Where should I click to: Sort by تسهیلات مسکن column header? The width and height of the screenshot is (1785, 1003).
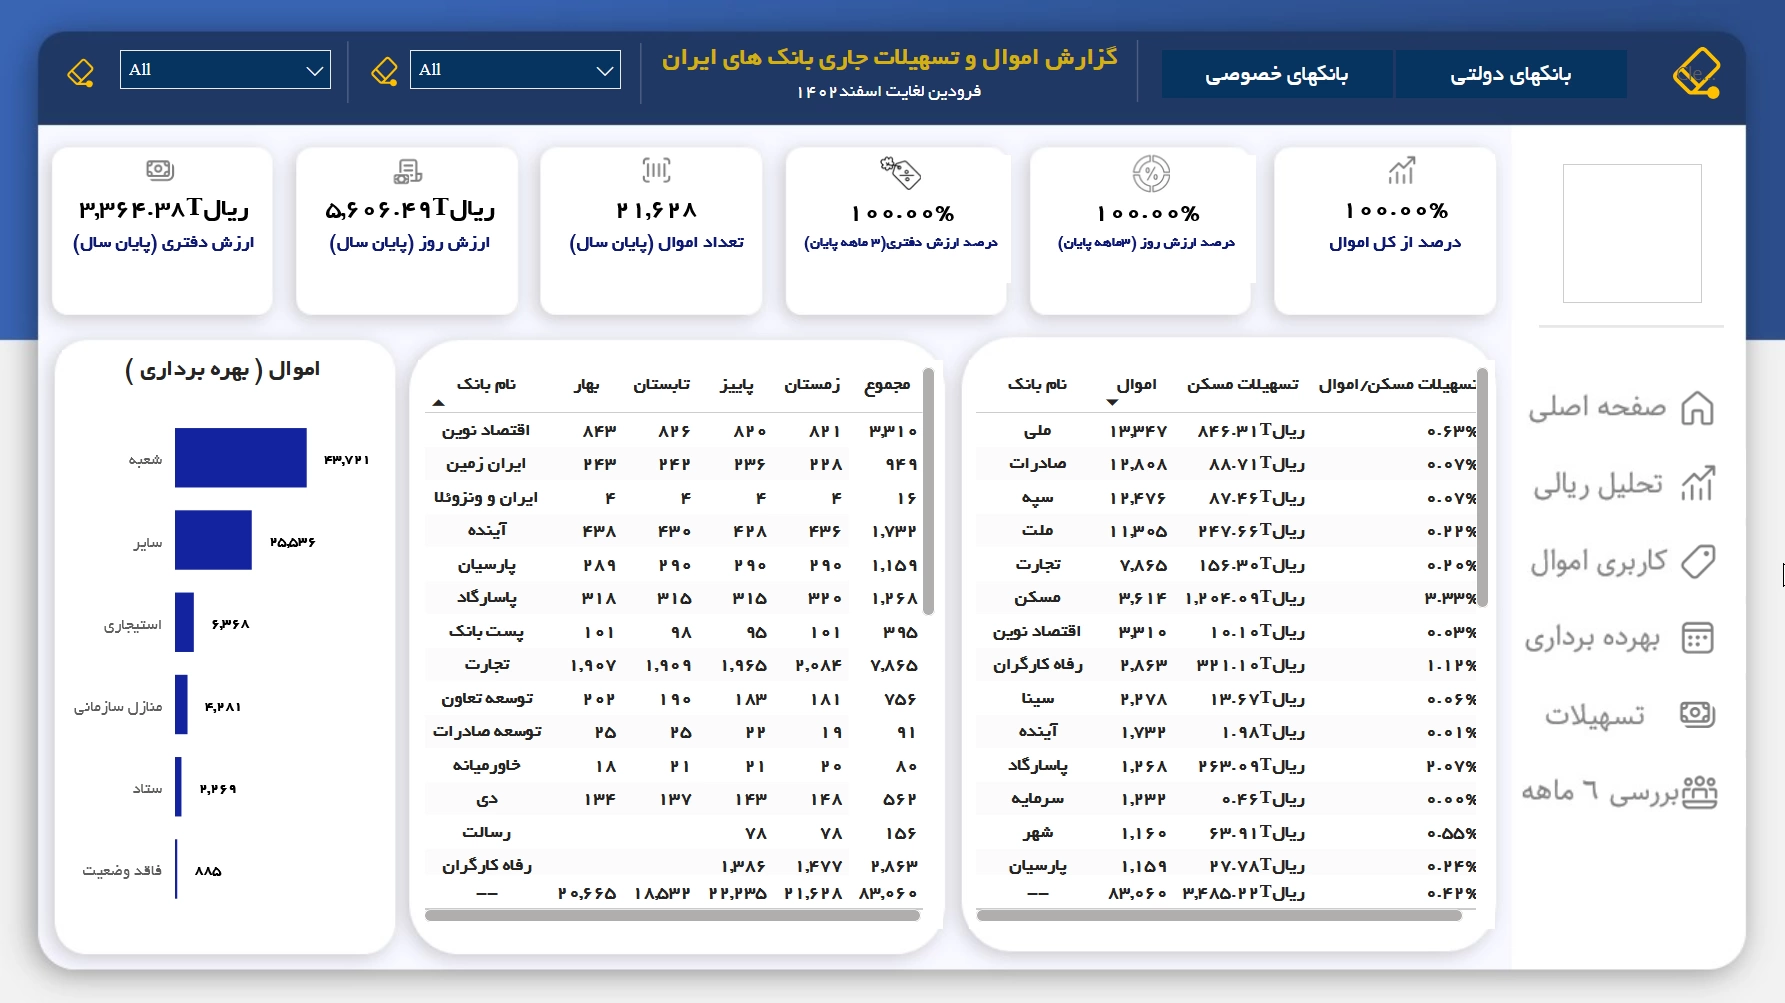pos(1243,385)
